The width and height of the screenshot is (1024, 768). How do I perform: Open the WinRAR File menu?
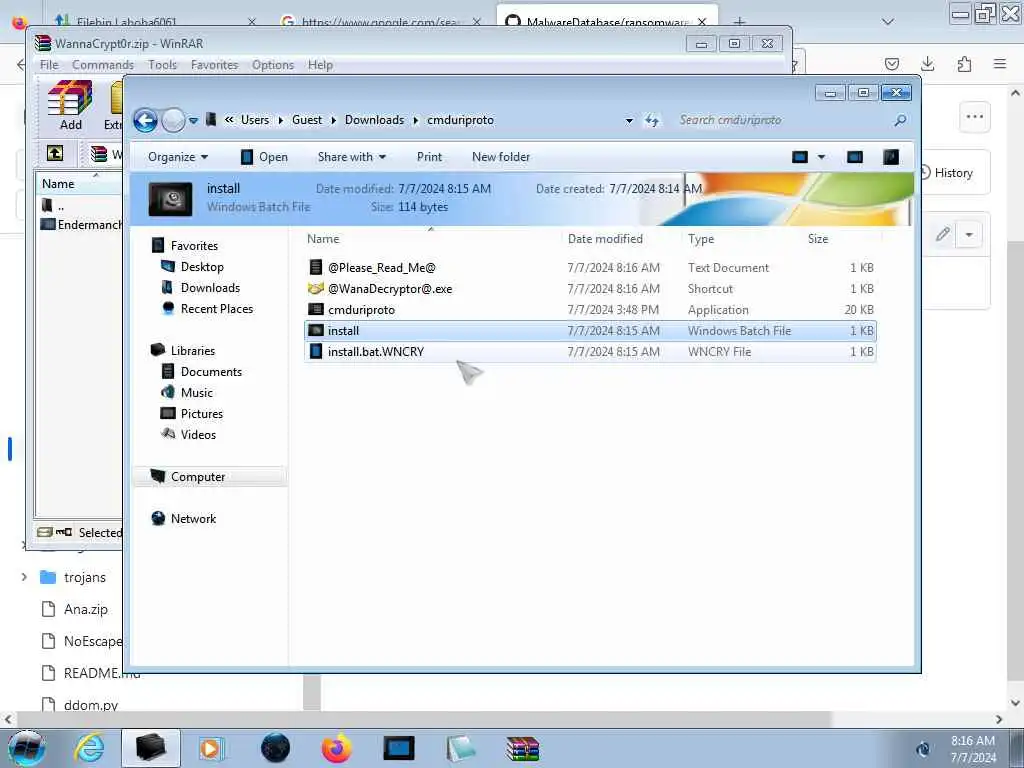pos(49,65)
